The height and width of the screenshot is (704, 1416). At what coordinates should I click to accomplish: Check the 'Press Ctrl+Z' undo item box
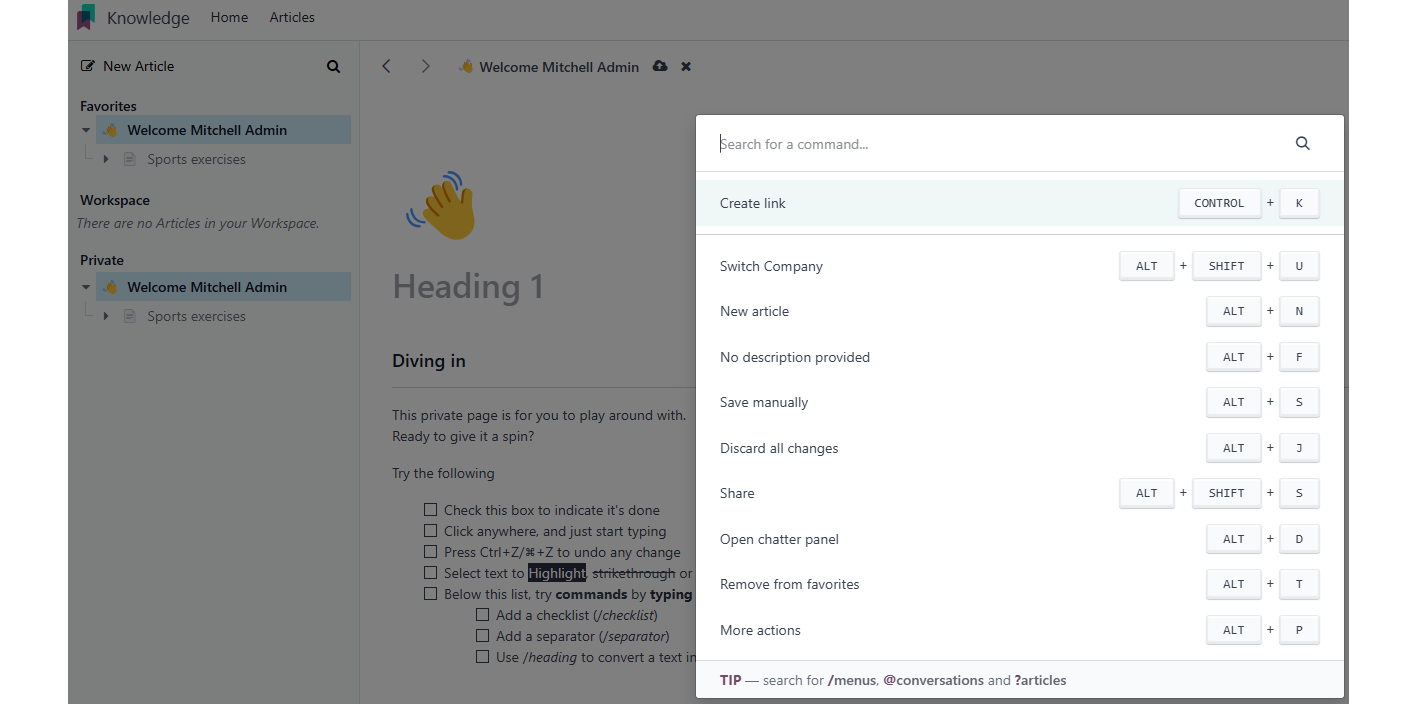click(x=430, y=552)
